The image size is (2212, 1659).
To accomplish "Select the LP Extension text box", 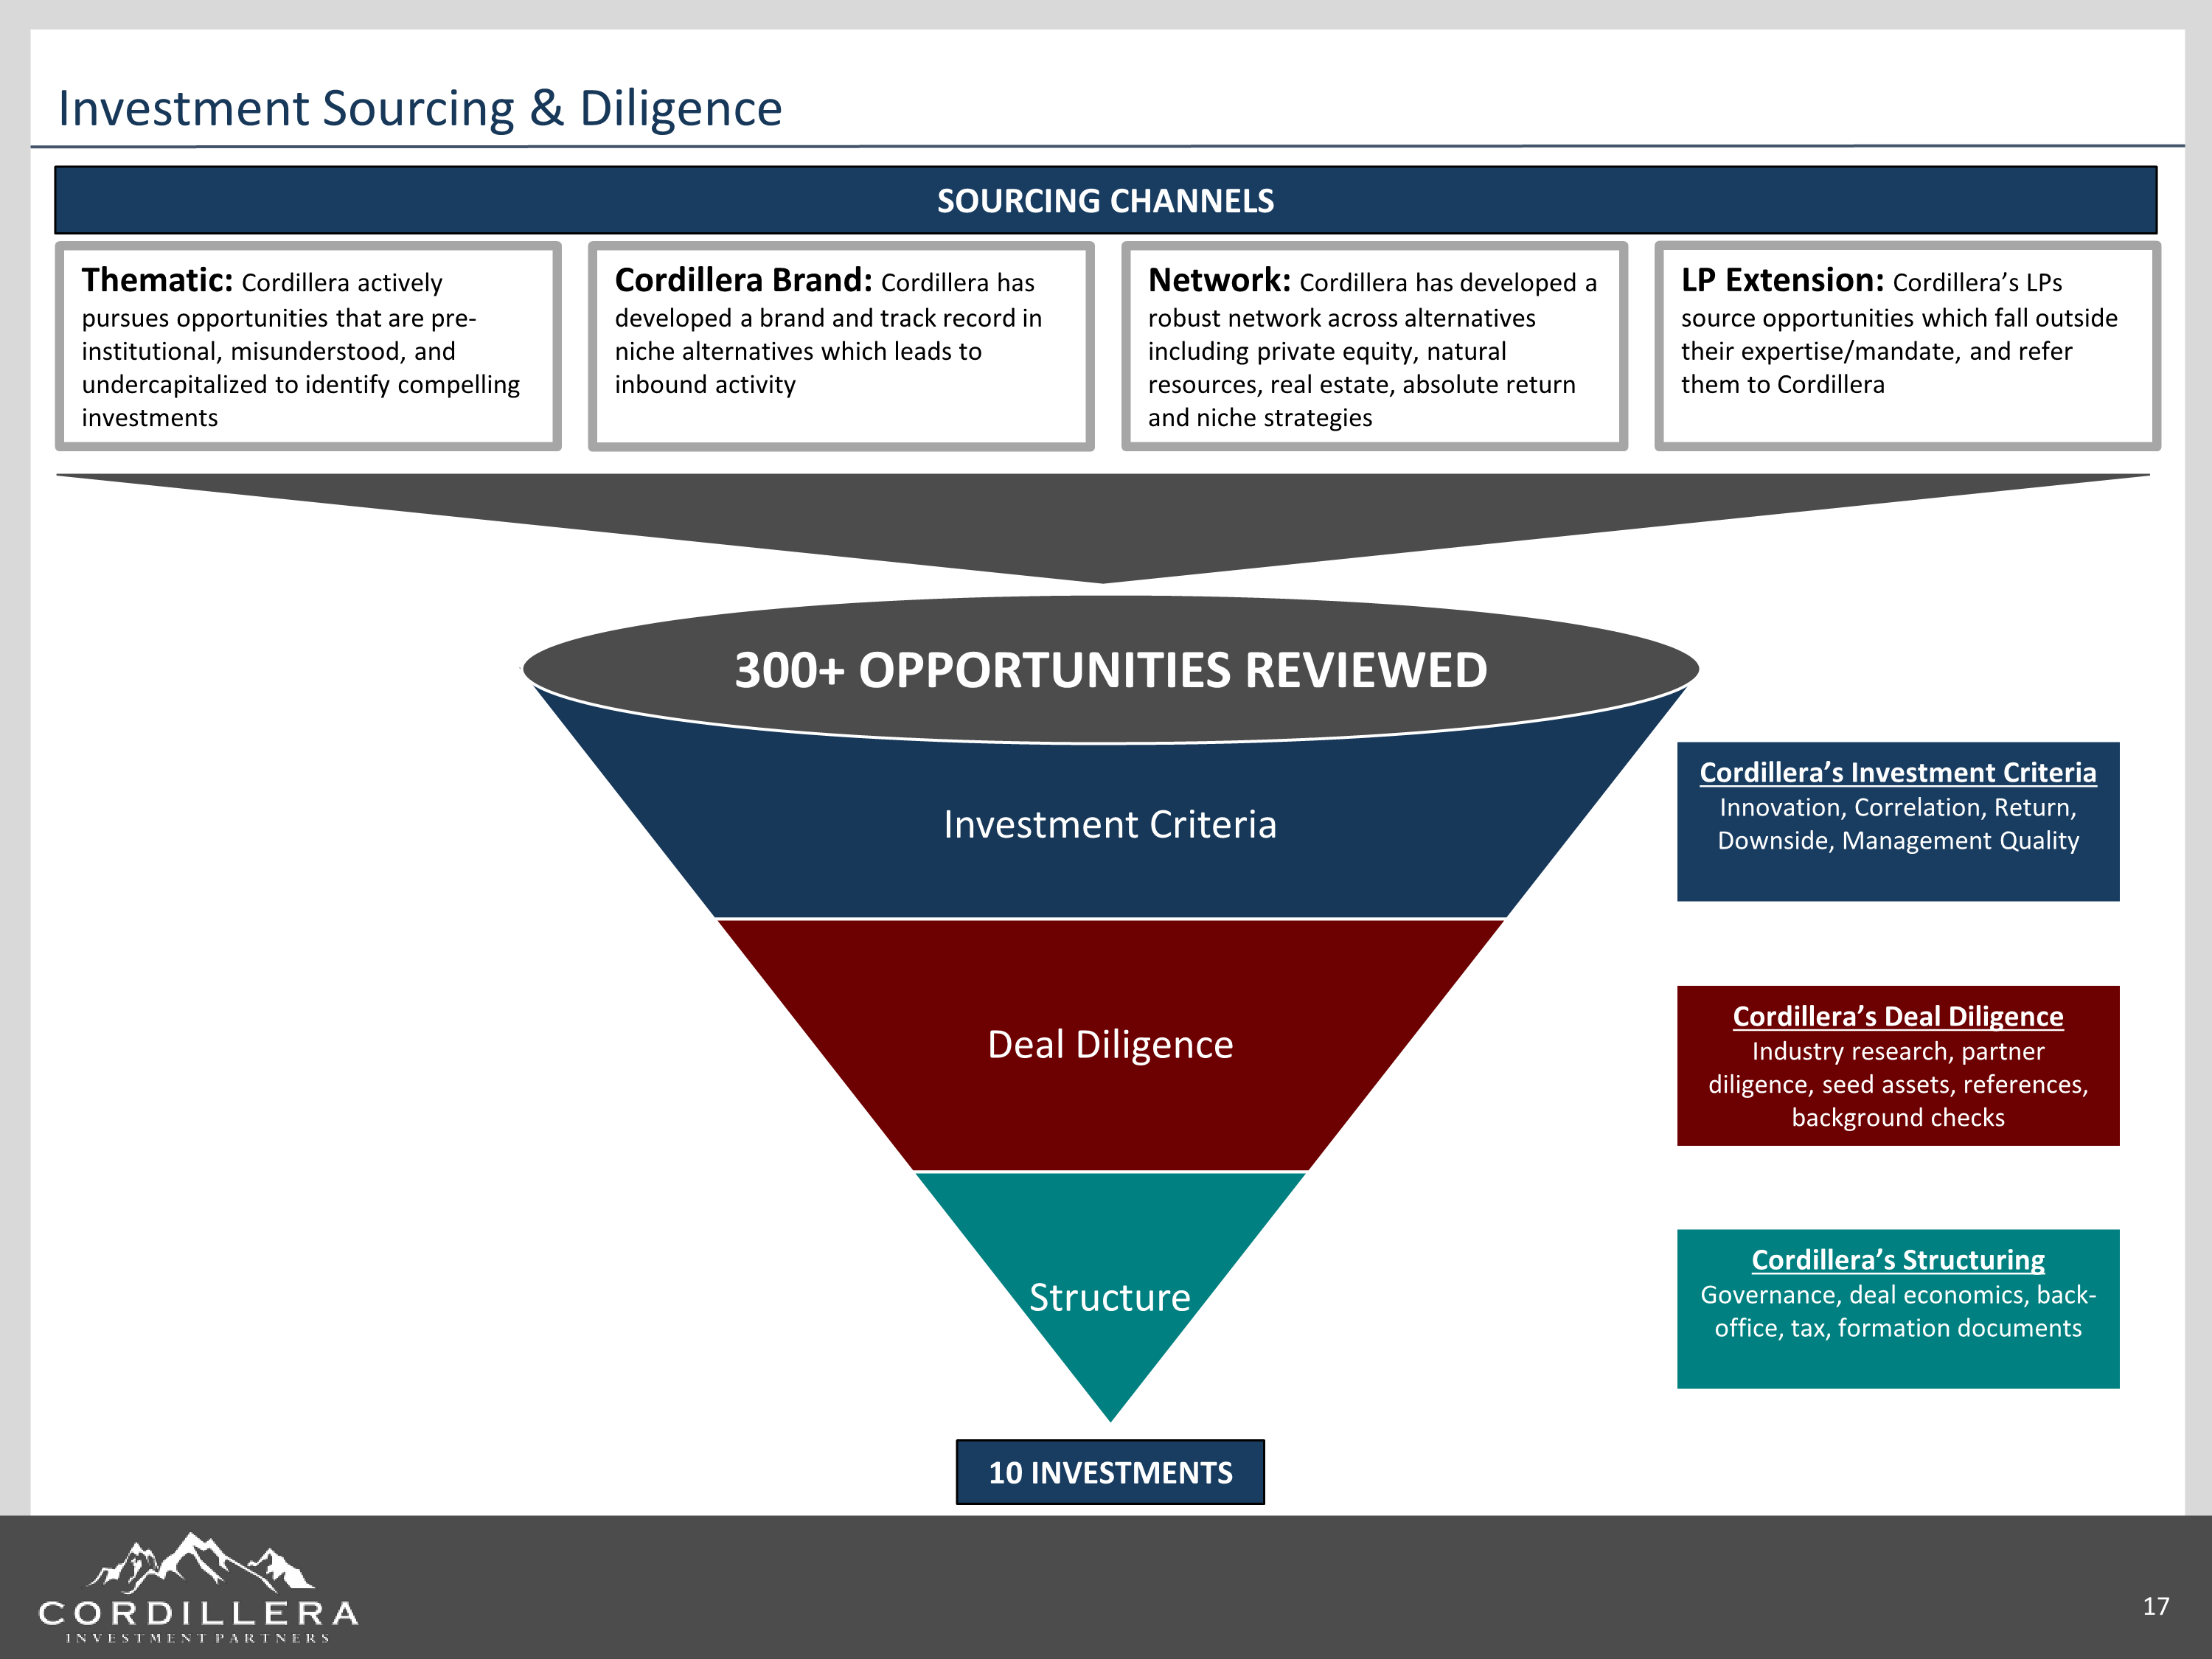I will (1907, 346).
